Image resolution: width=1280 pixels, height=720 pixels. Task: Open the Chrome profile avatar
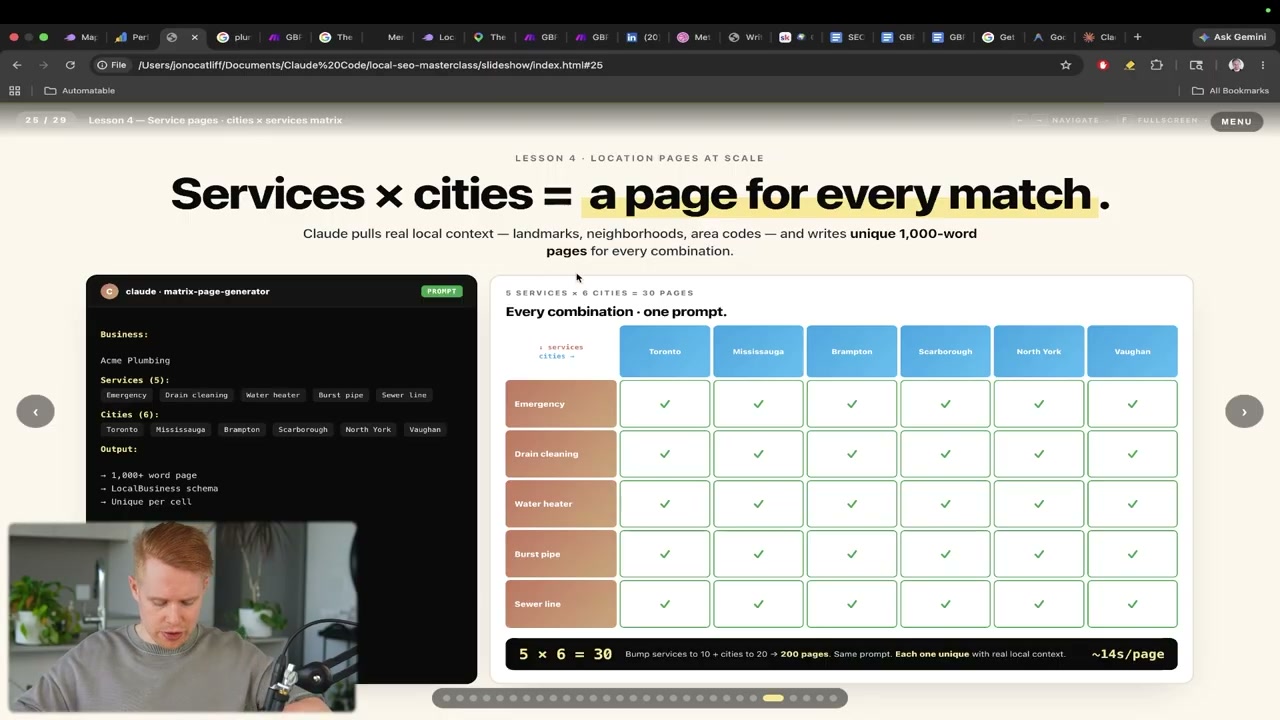(x=1236, y=65)
